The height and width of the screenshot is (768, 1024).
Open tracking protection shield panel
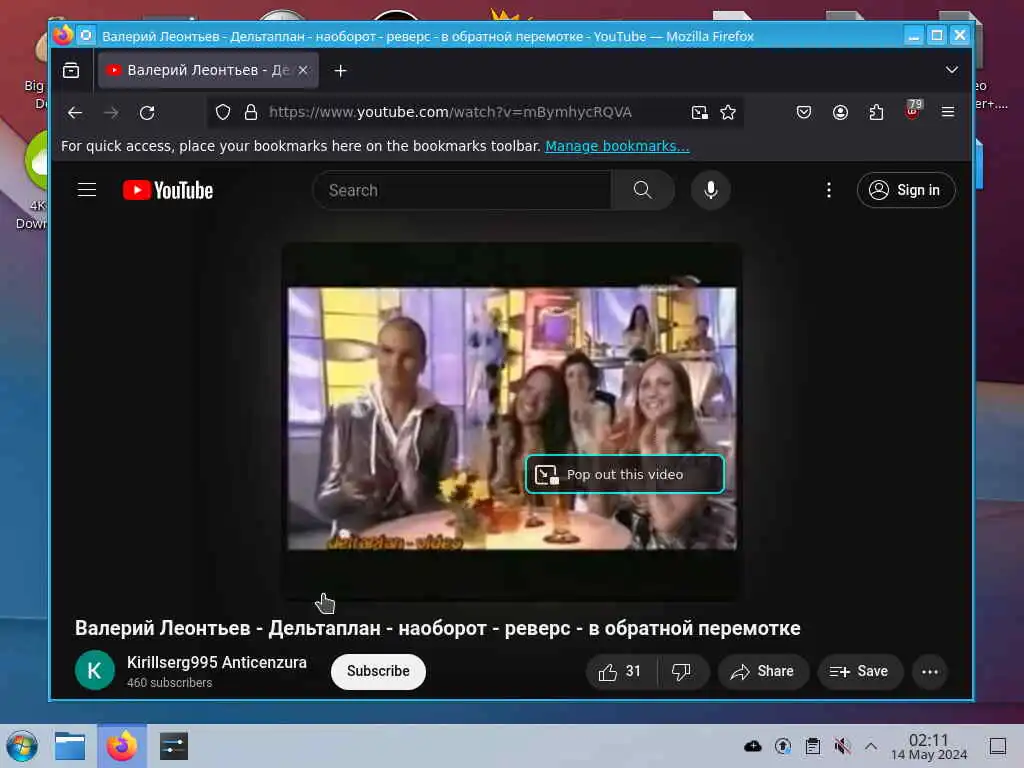tap(223, 112)
